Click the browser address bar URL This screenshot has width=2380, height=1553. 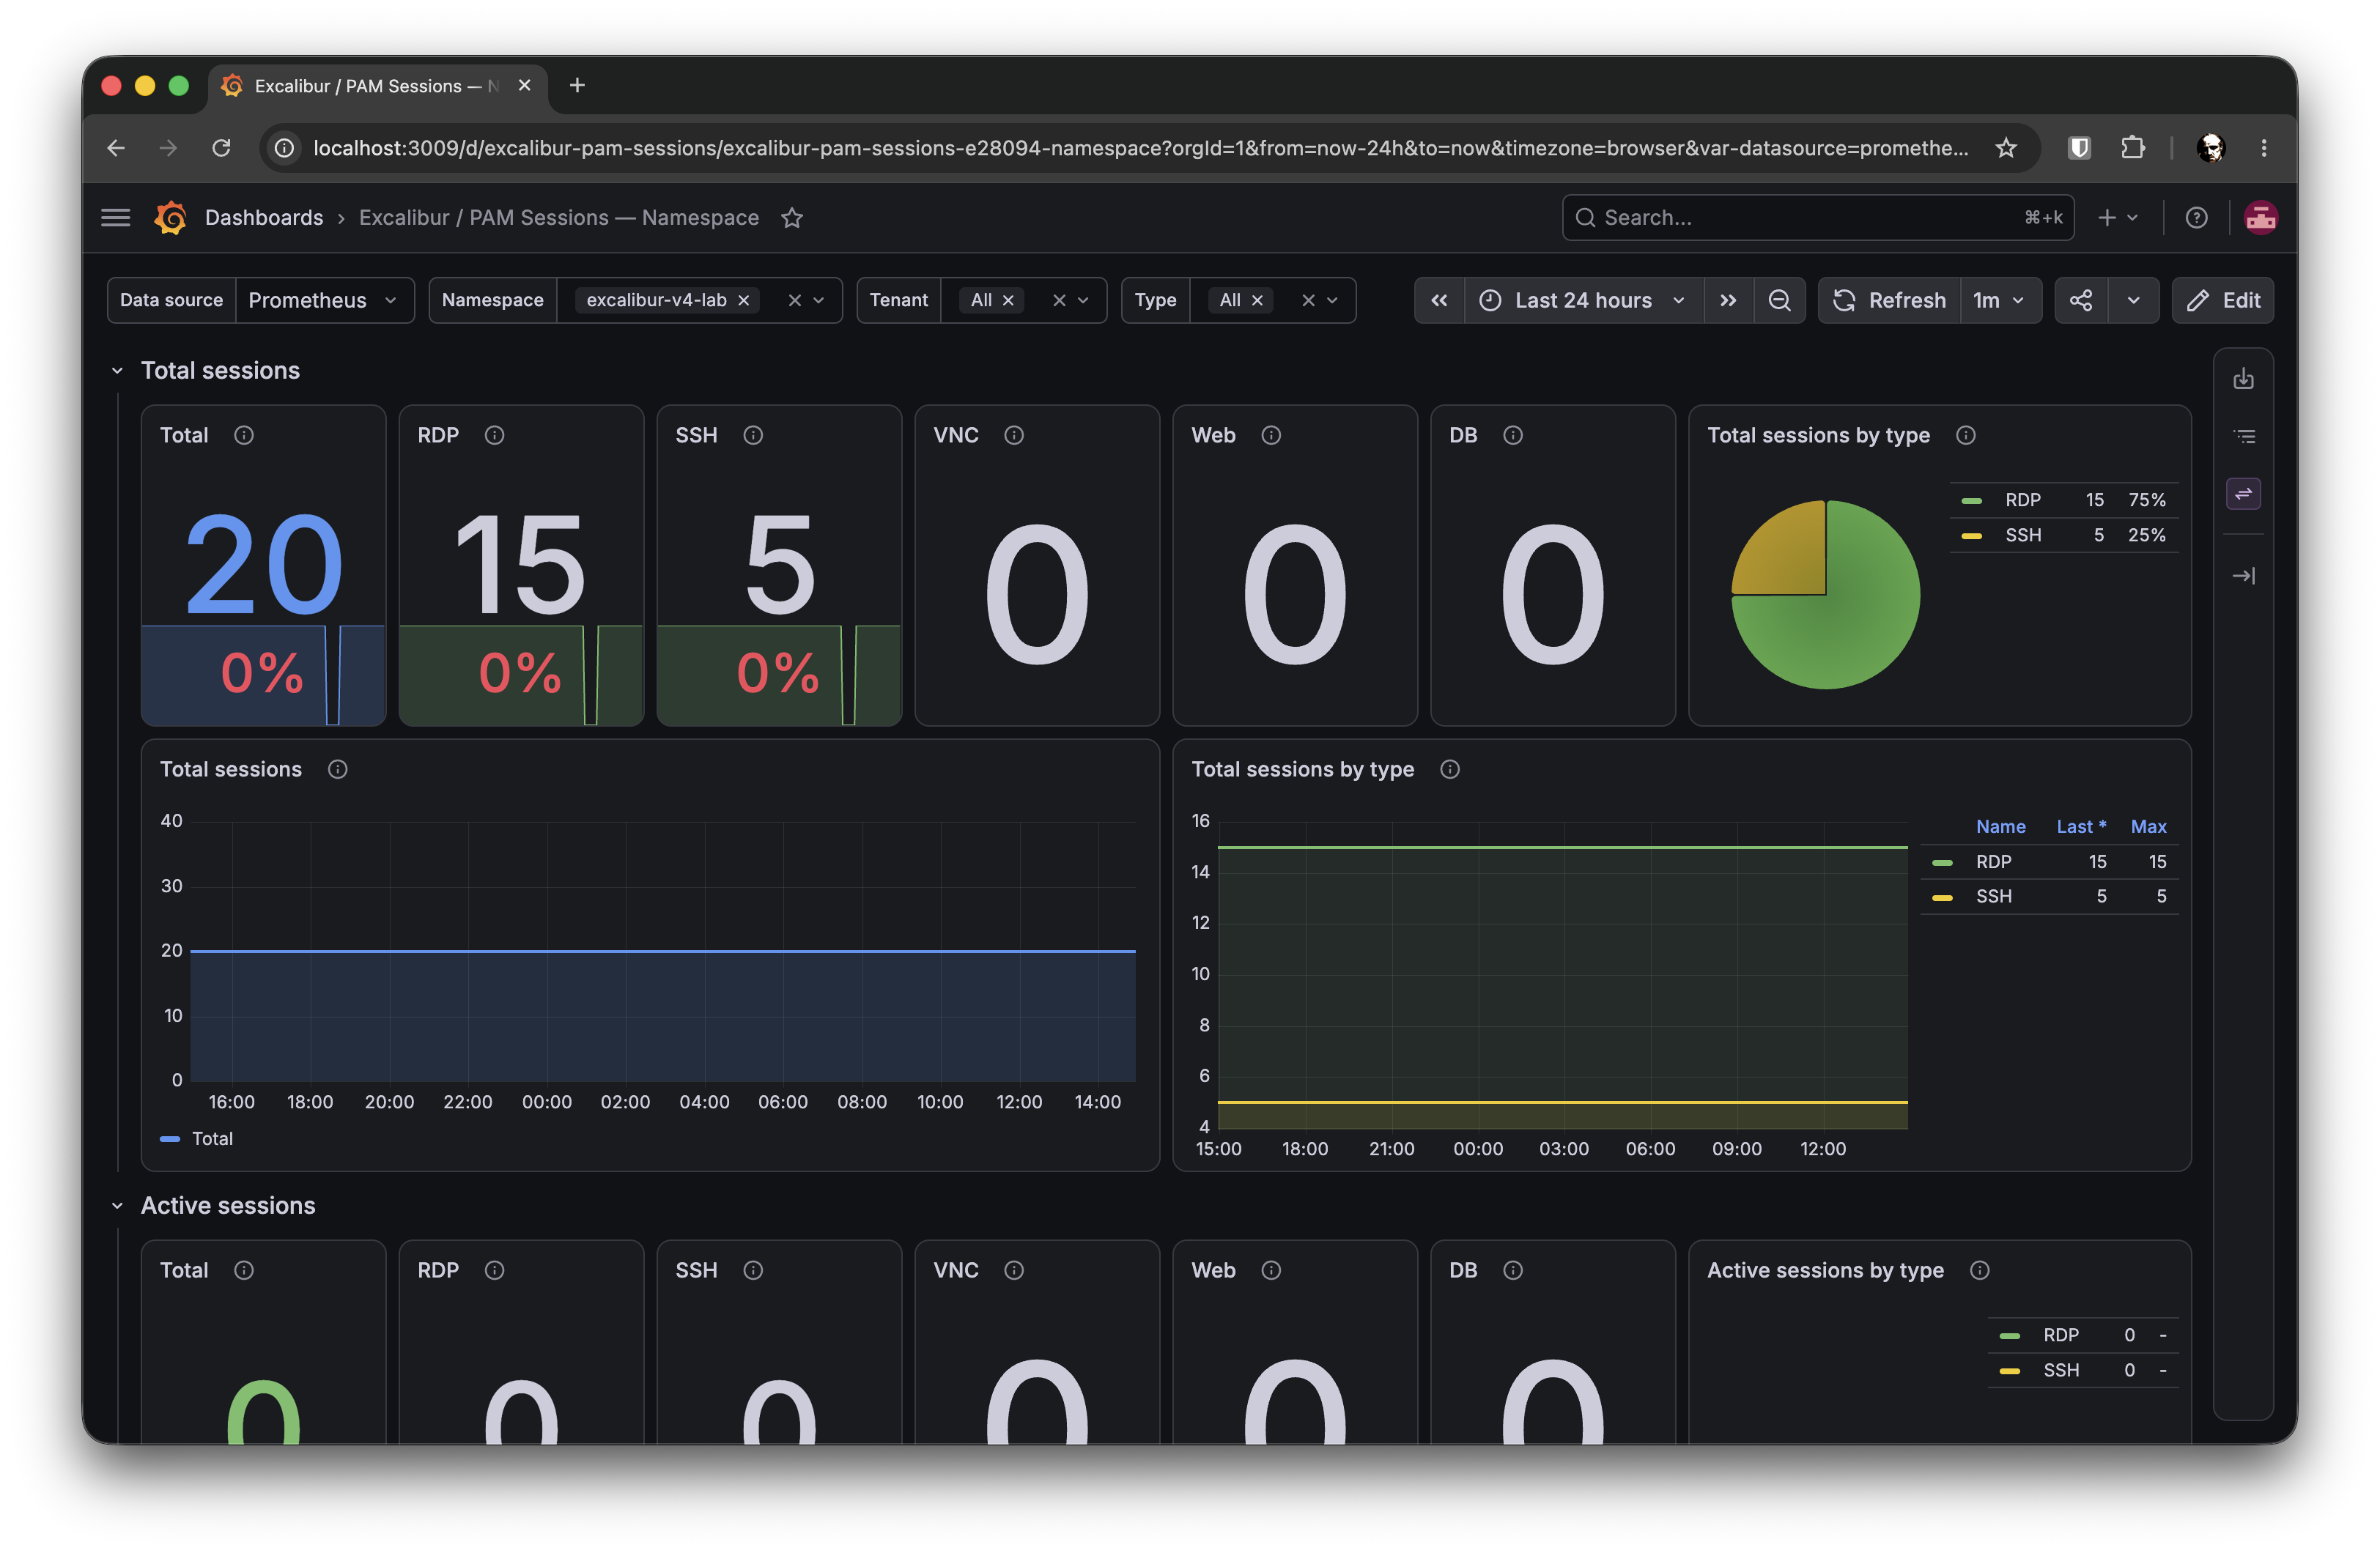click(x=1140, y=148)
